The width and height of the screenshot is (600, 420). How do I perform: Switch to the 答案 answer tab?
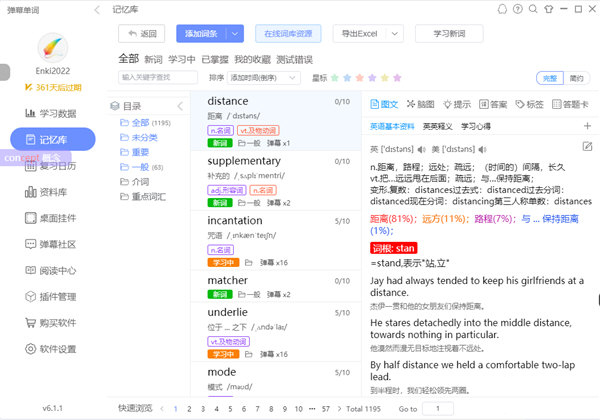(493, 104)
